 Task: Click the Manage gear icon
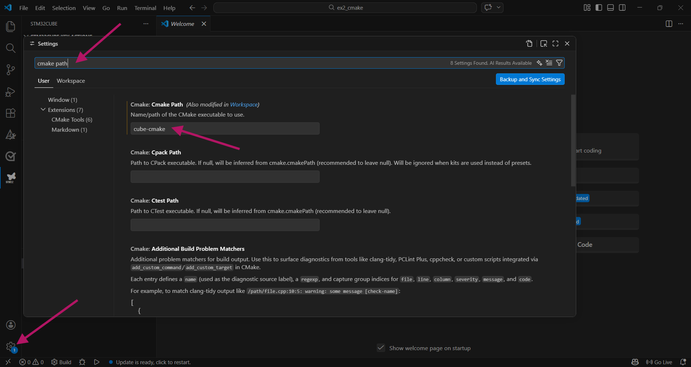[11, 347]
